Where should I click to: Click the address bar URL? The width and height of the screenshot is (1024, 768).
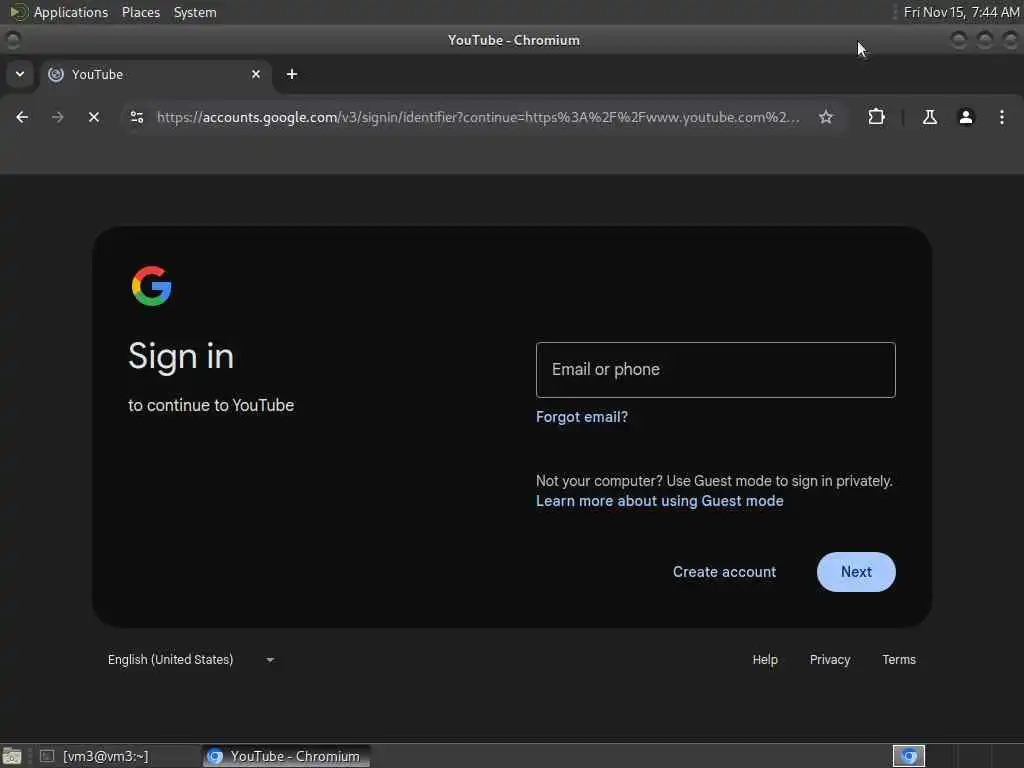(x=478, y=117)
